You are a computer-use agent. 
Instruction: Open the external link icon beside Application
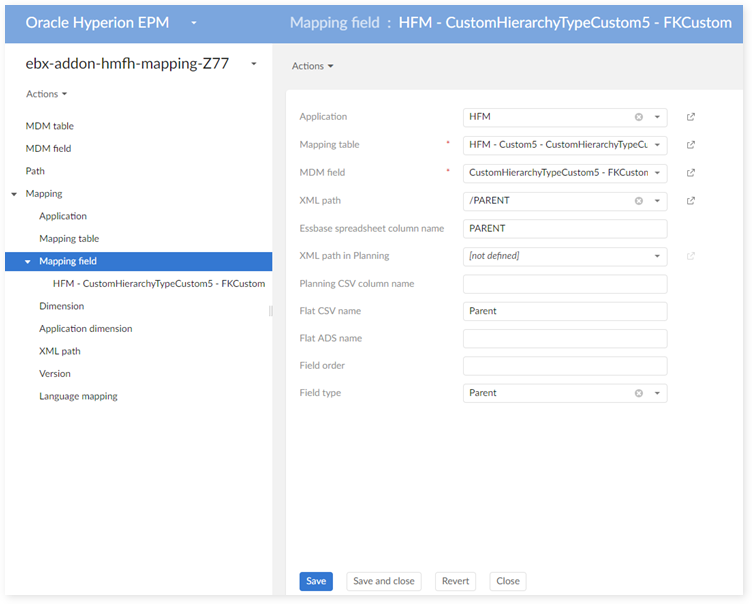click(691, 117)
